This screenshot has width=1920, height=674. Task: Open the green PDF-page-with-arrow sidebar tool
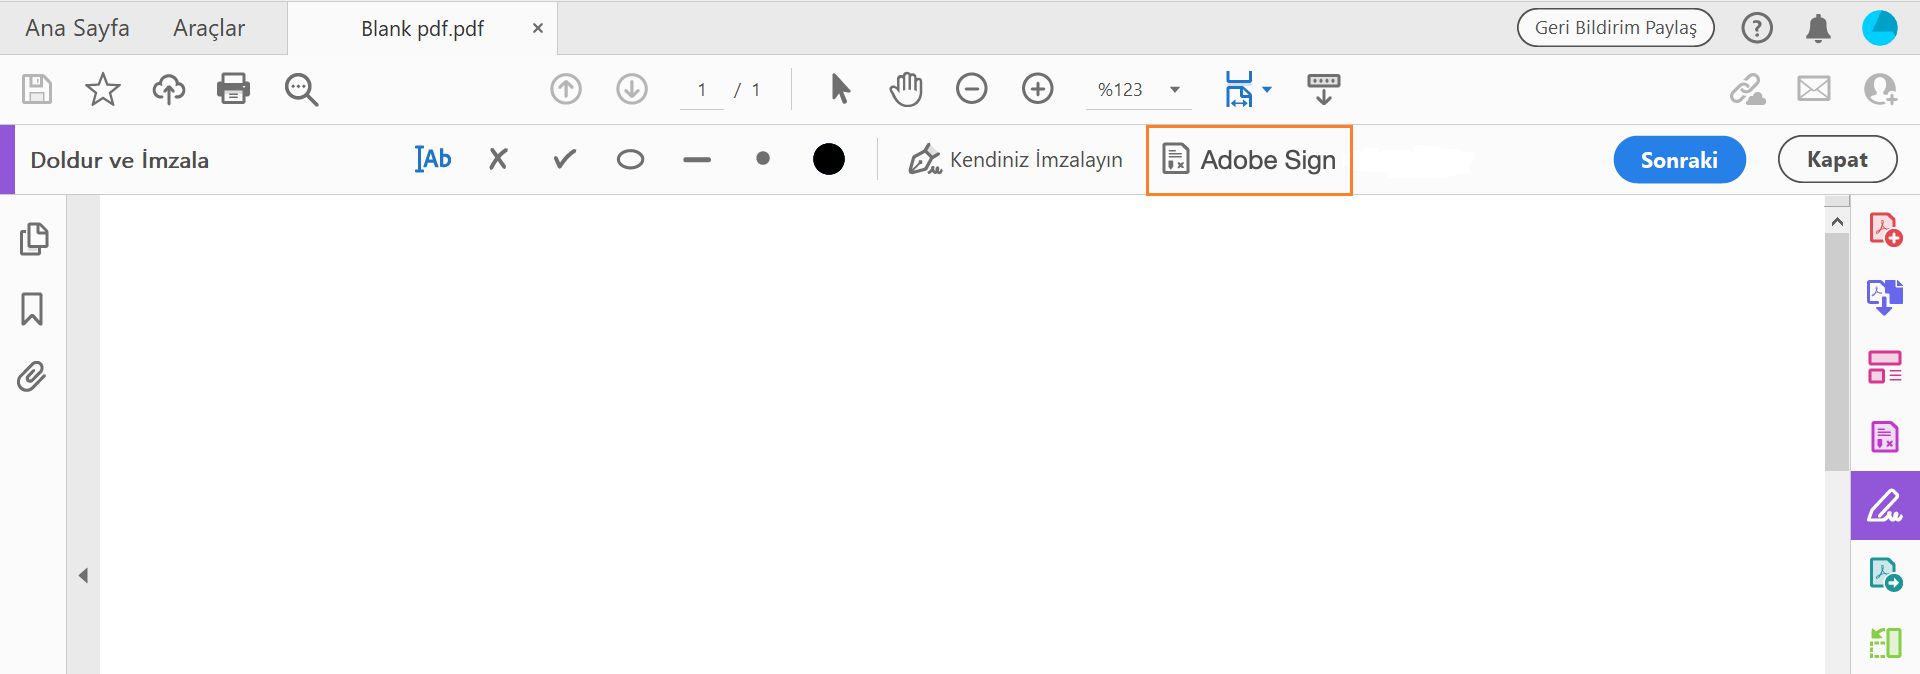pyautogui.click(x=1885, y=574)
